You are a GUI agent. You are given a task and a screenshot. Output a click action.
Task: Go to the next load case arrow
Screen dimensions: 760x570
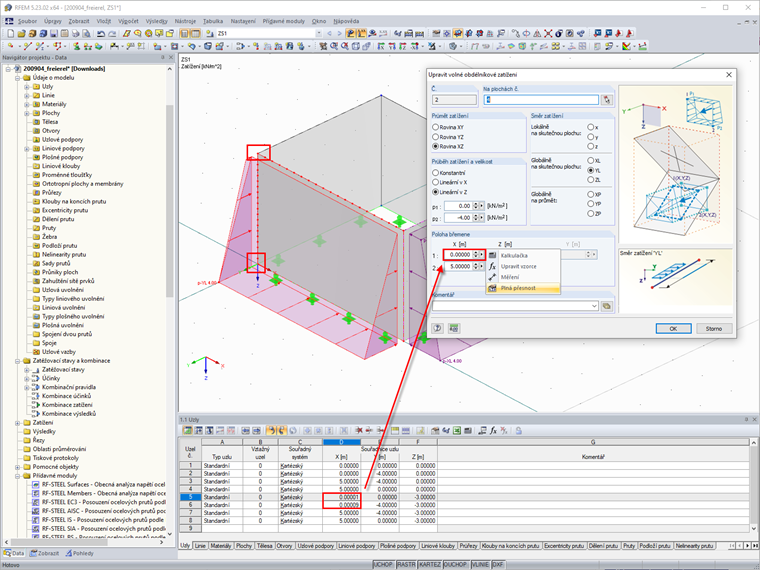[x=339, y=33]
